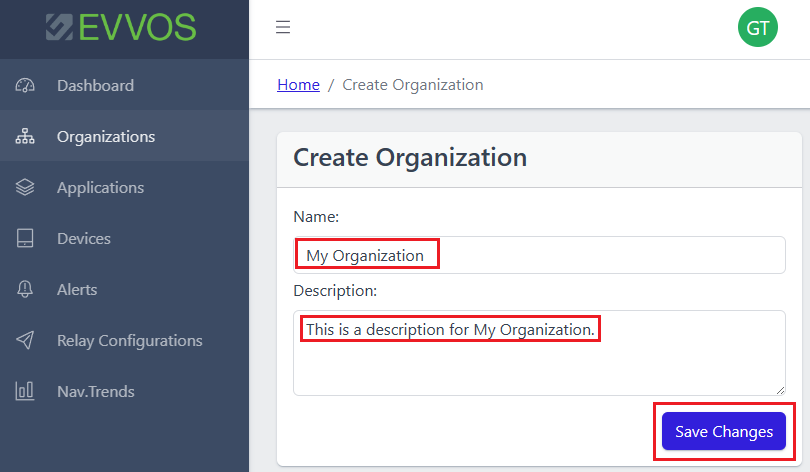810x472 pixels.
Task: Click the Devices tablet icon
Action: click(25, 238)
